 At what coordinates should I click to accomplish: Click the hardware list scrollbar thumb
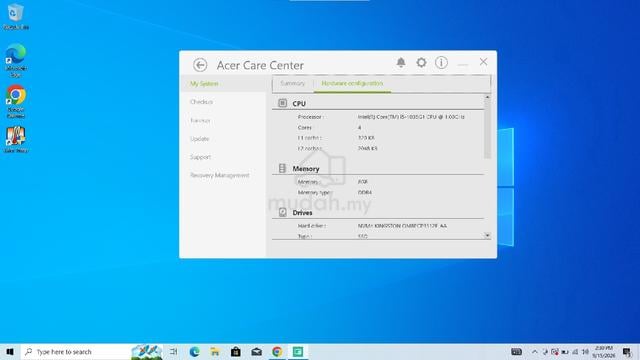(487, 130)
